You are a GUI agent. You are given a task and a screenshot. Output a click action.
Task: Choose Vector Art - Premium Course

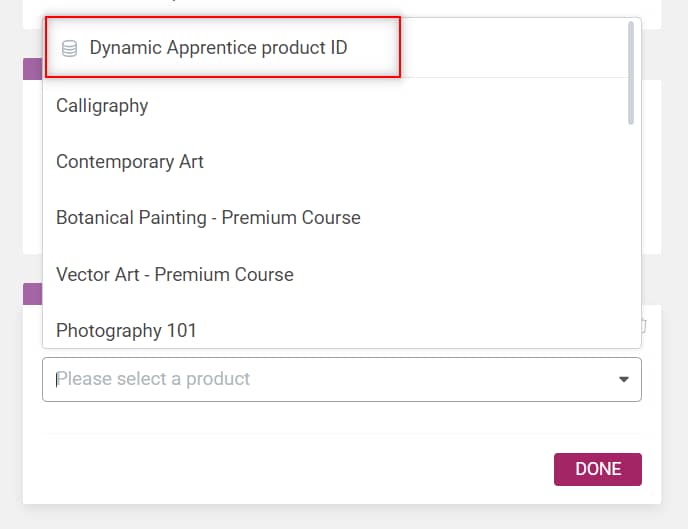coord(335,275)
